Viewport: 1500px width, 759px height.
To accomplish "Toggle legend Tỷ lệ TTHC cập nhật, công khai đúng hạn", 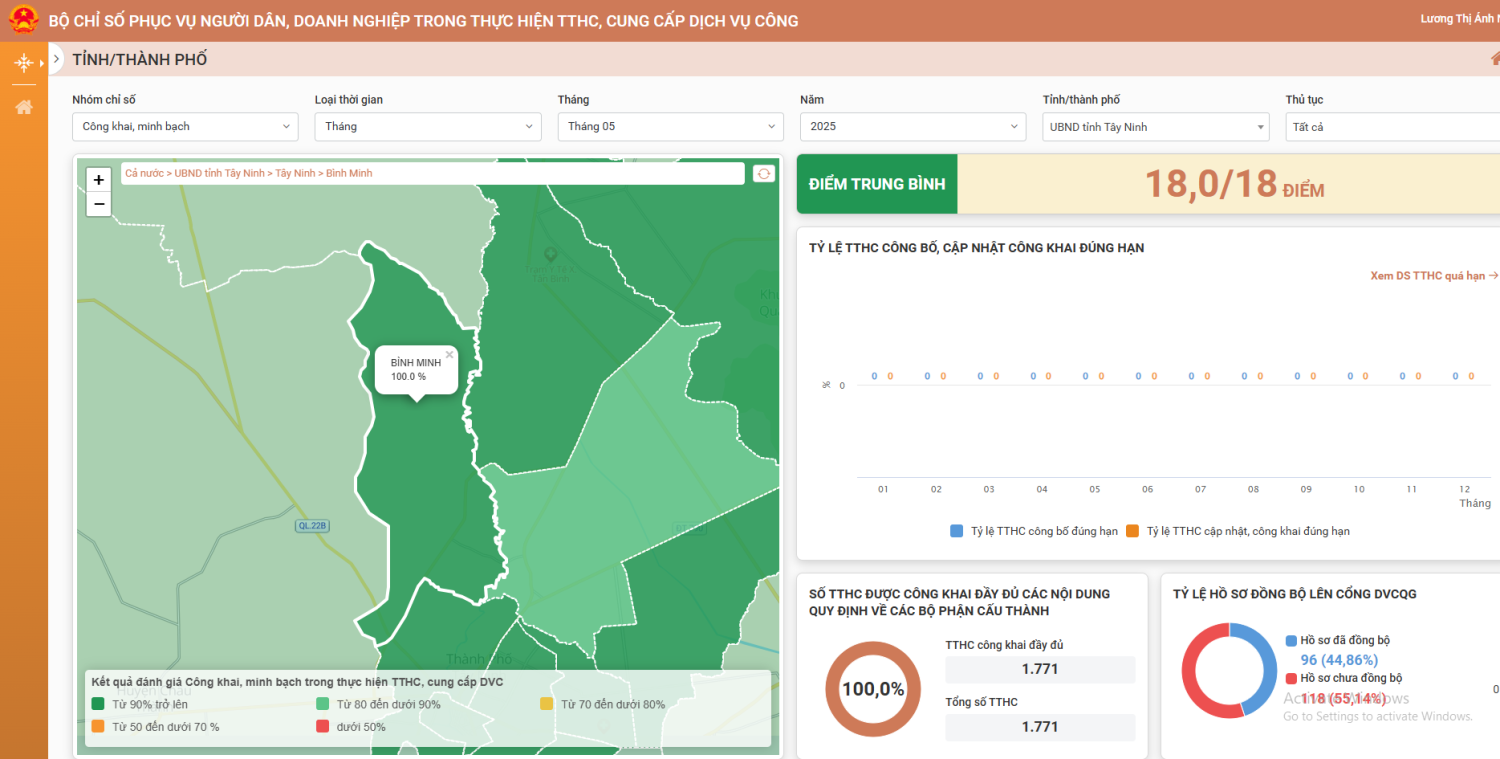I will pos(1238,531).
